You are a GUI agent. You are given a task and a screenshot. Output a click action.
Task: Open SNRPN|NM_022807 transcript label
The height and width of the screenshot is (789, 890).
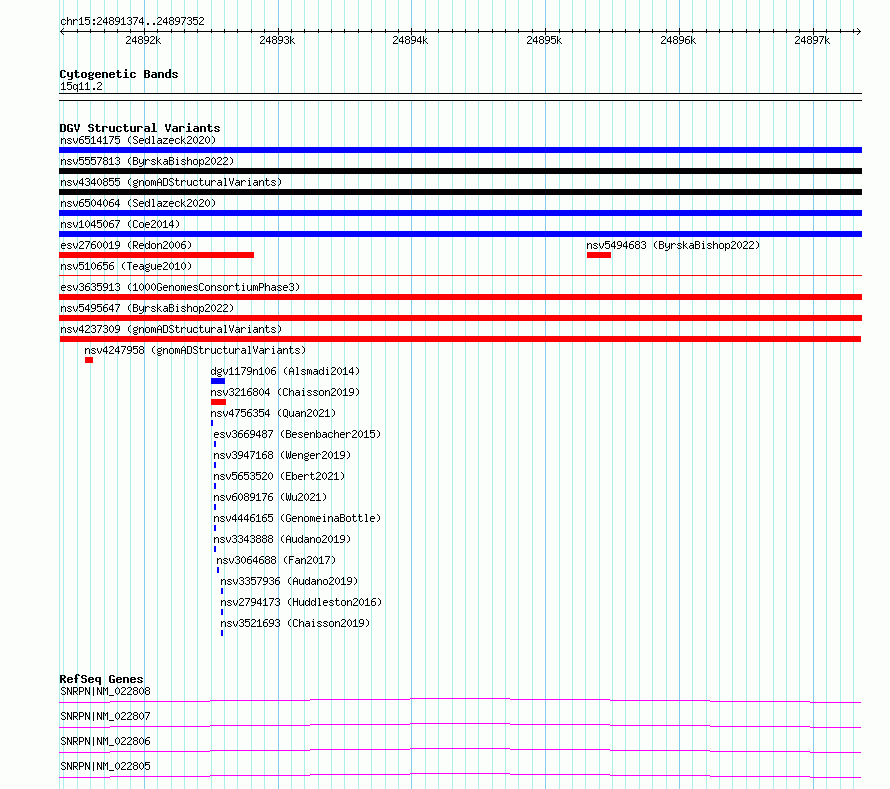tap(106, 716)
